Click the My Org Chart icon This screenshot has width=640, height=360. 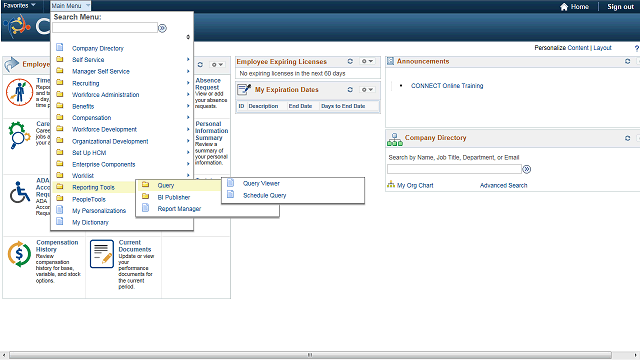(391, 184)
